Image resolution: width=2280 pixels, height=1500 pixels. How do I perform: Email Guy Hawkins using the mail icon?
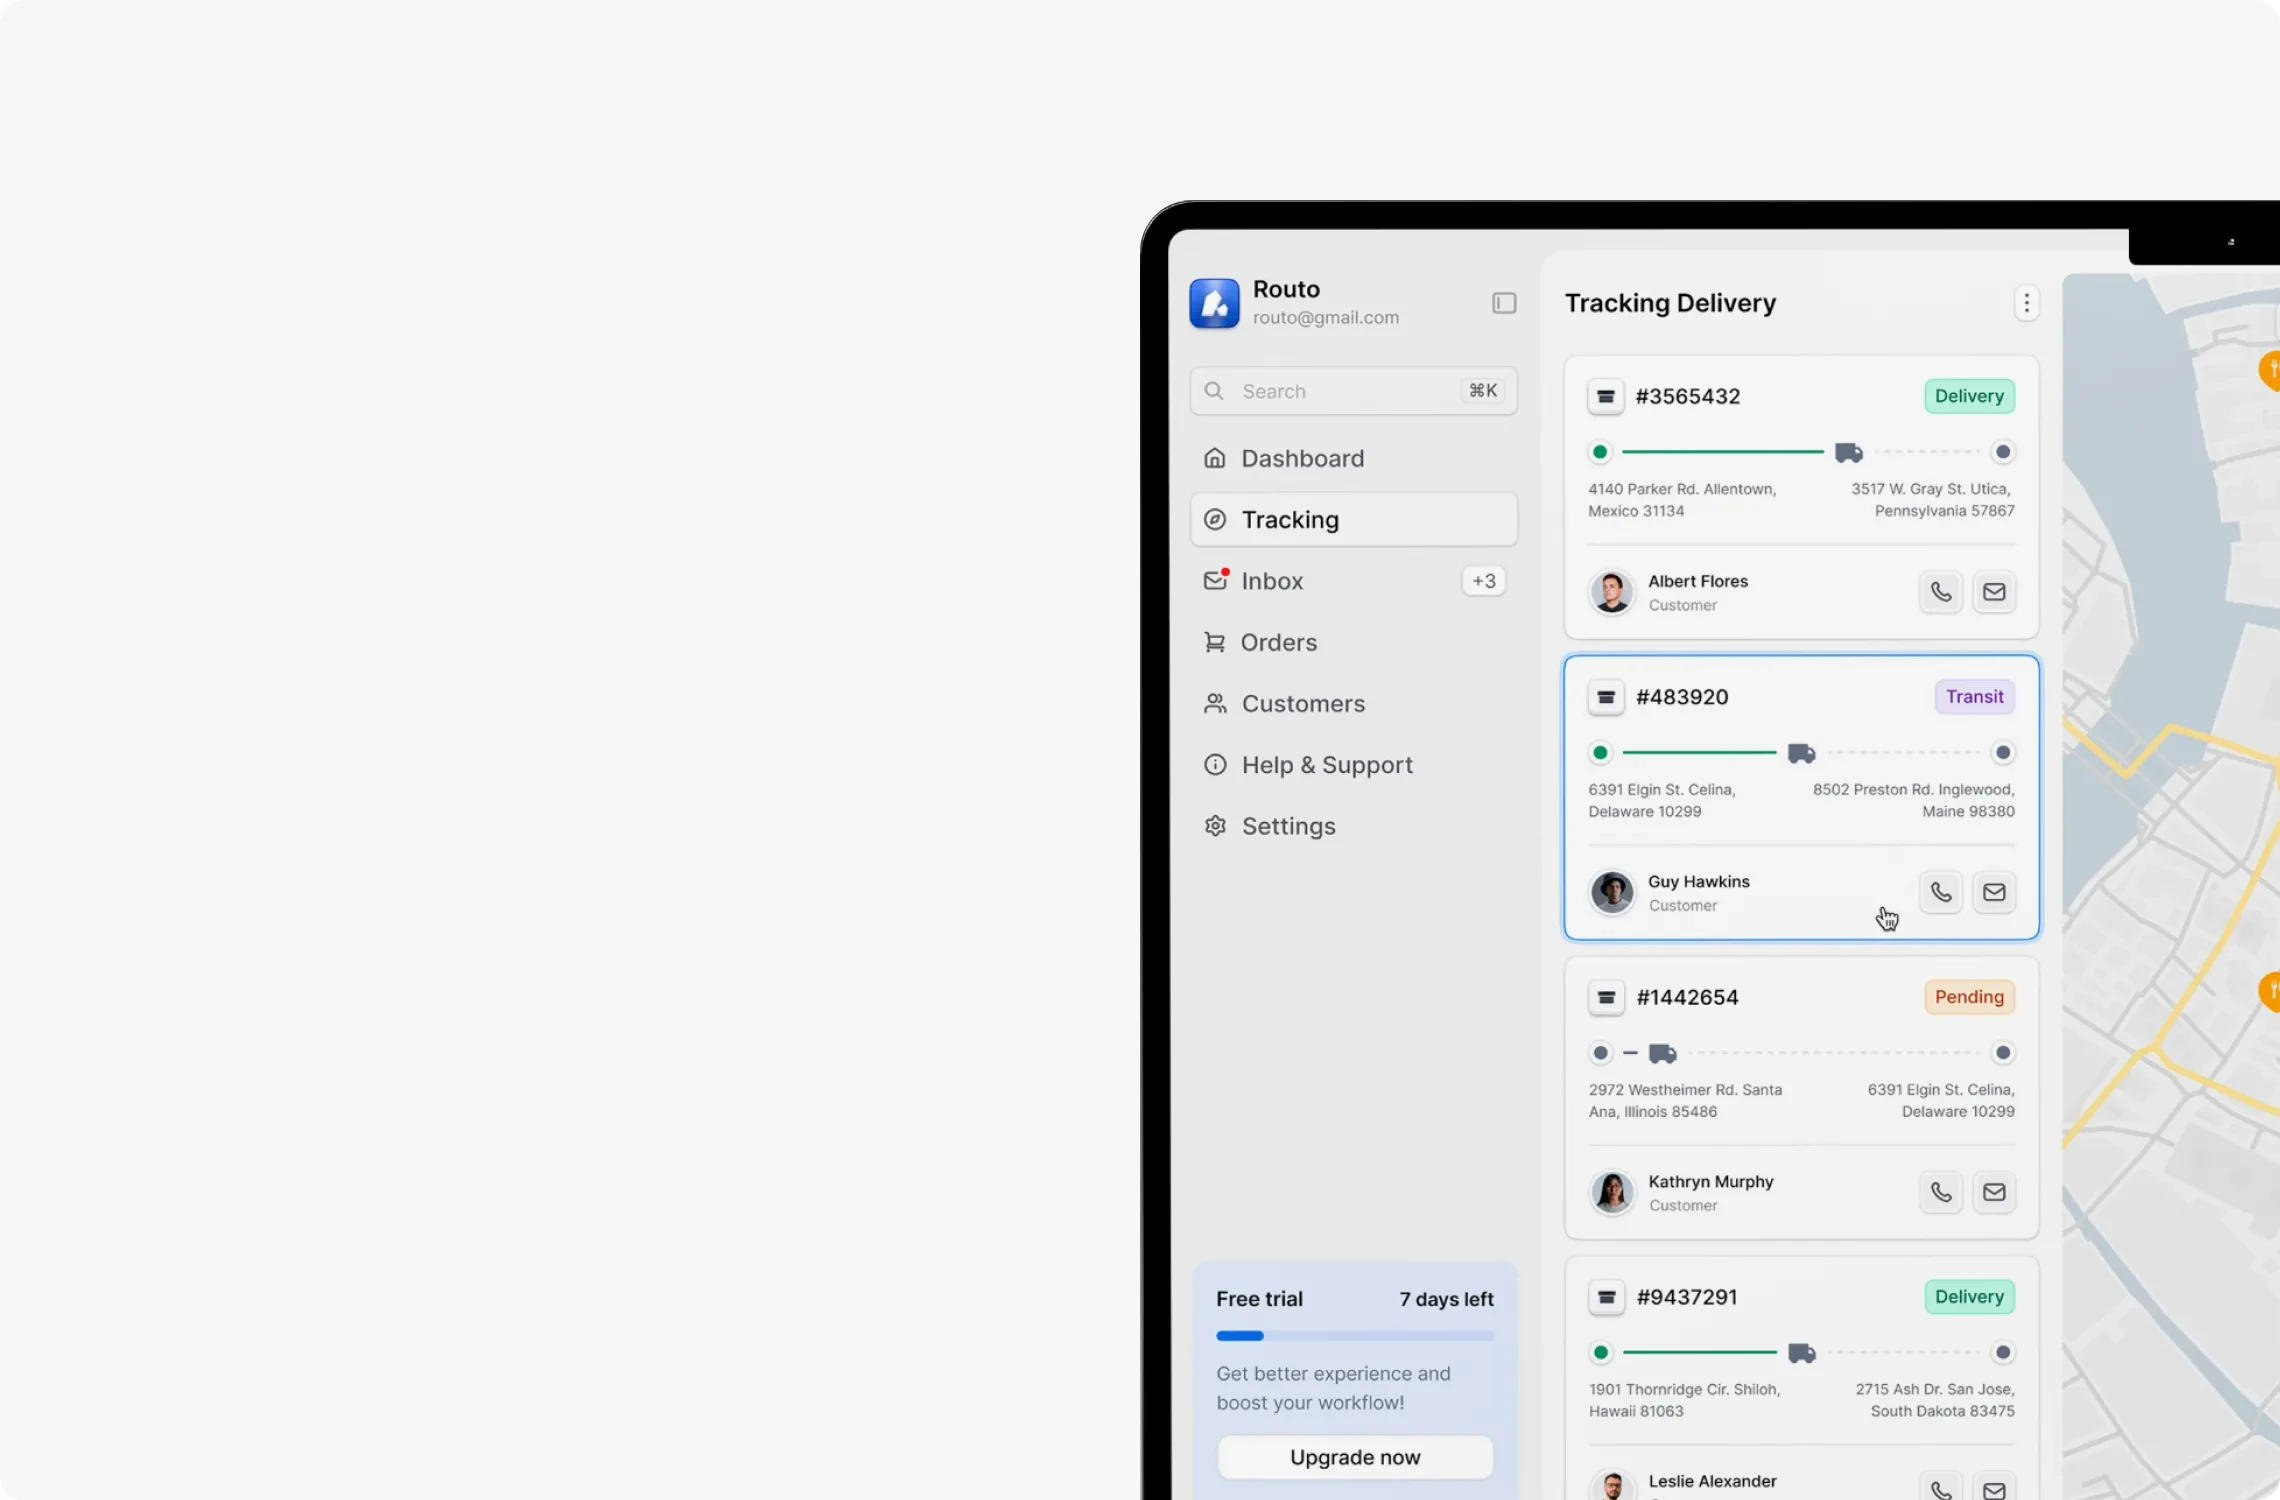(1994, 892)
